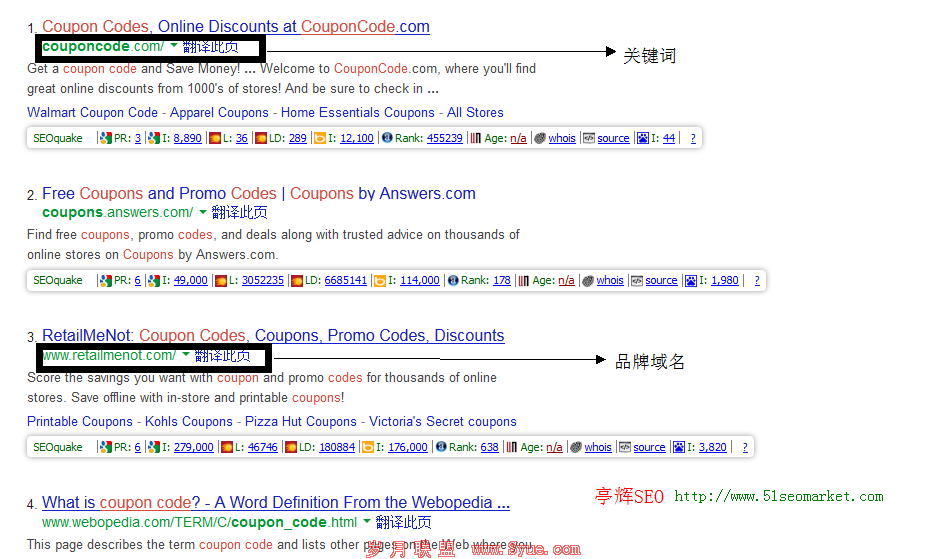Open the Webopedia coupon code definition result
944x559 pixels.
pyautogui.click(x=276, y=502)
